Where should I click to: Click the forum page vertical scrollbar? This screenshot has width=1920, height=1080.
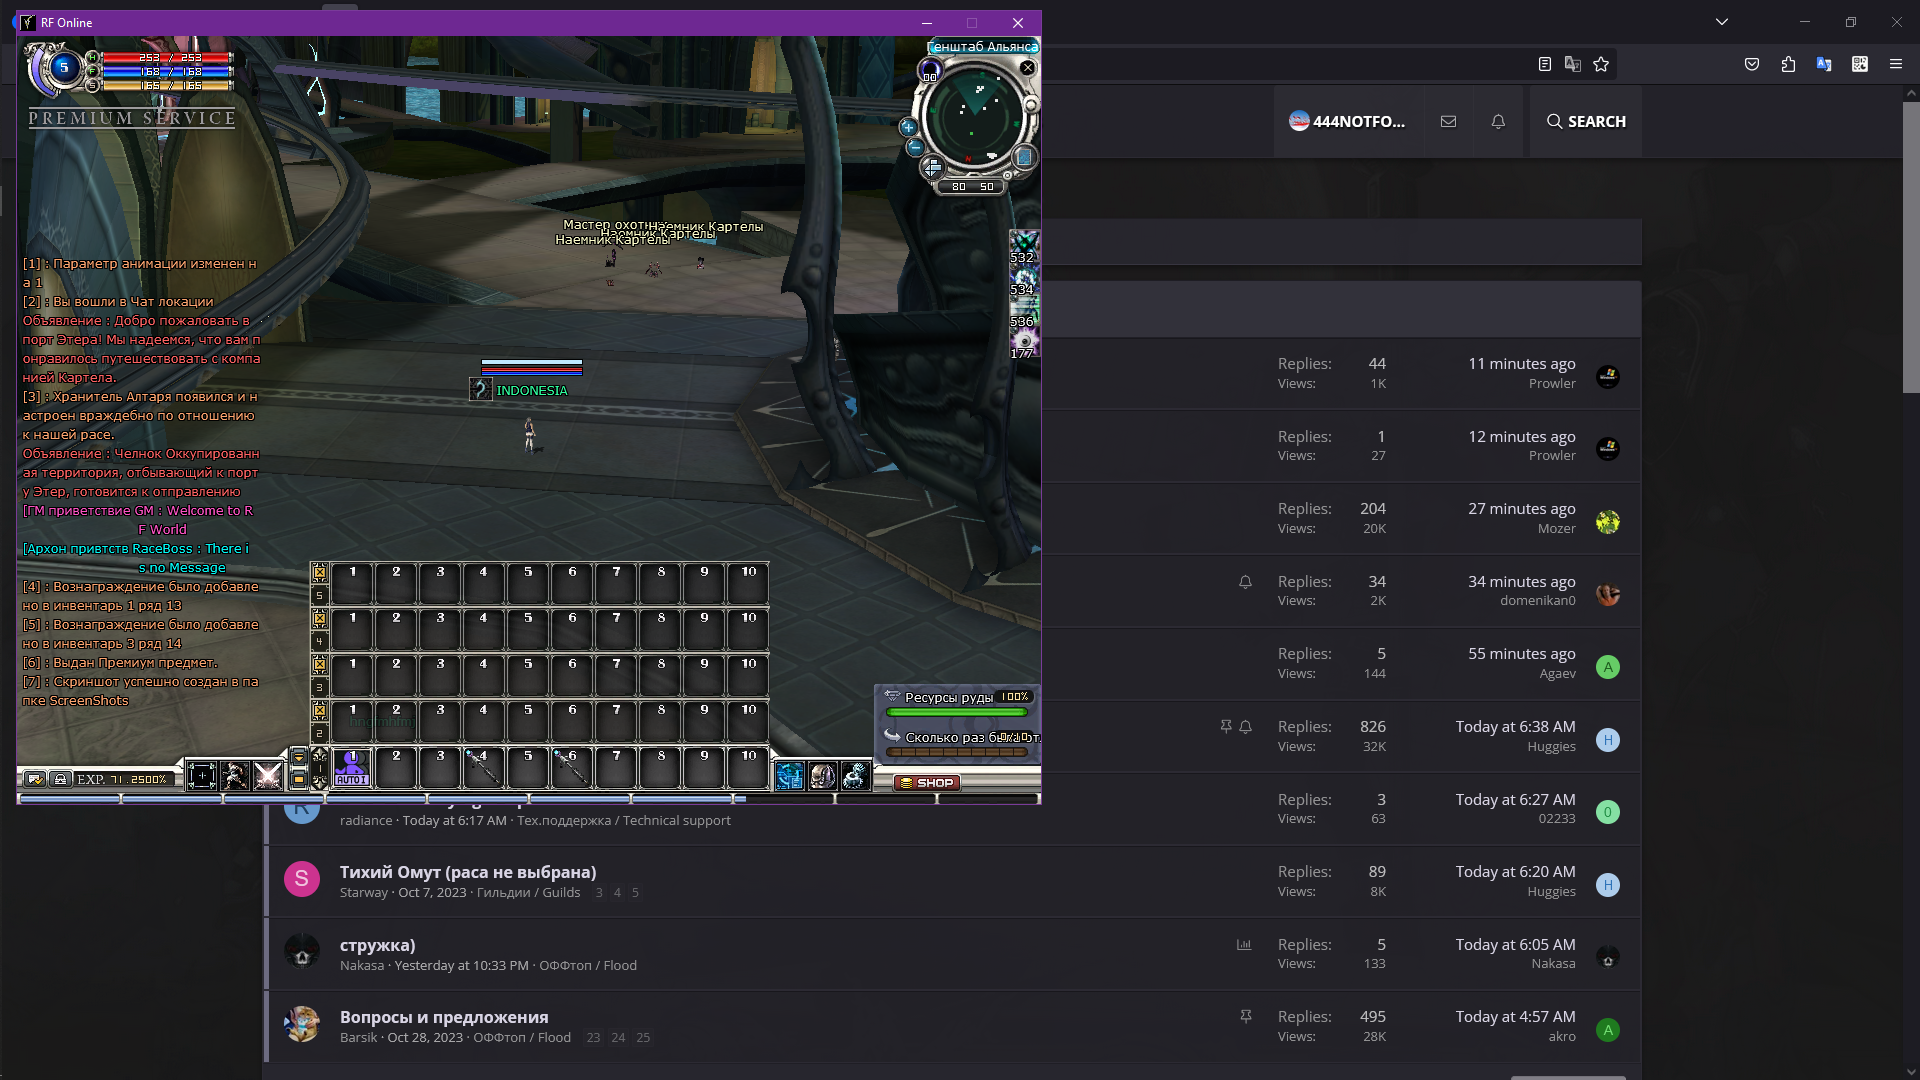tap(1911, 245)
